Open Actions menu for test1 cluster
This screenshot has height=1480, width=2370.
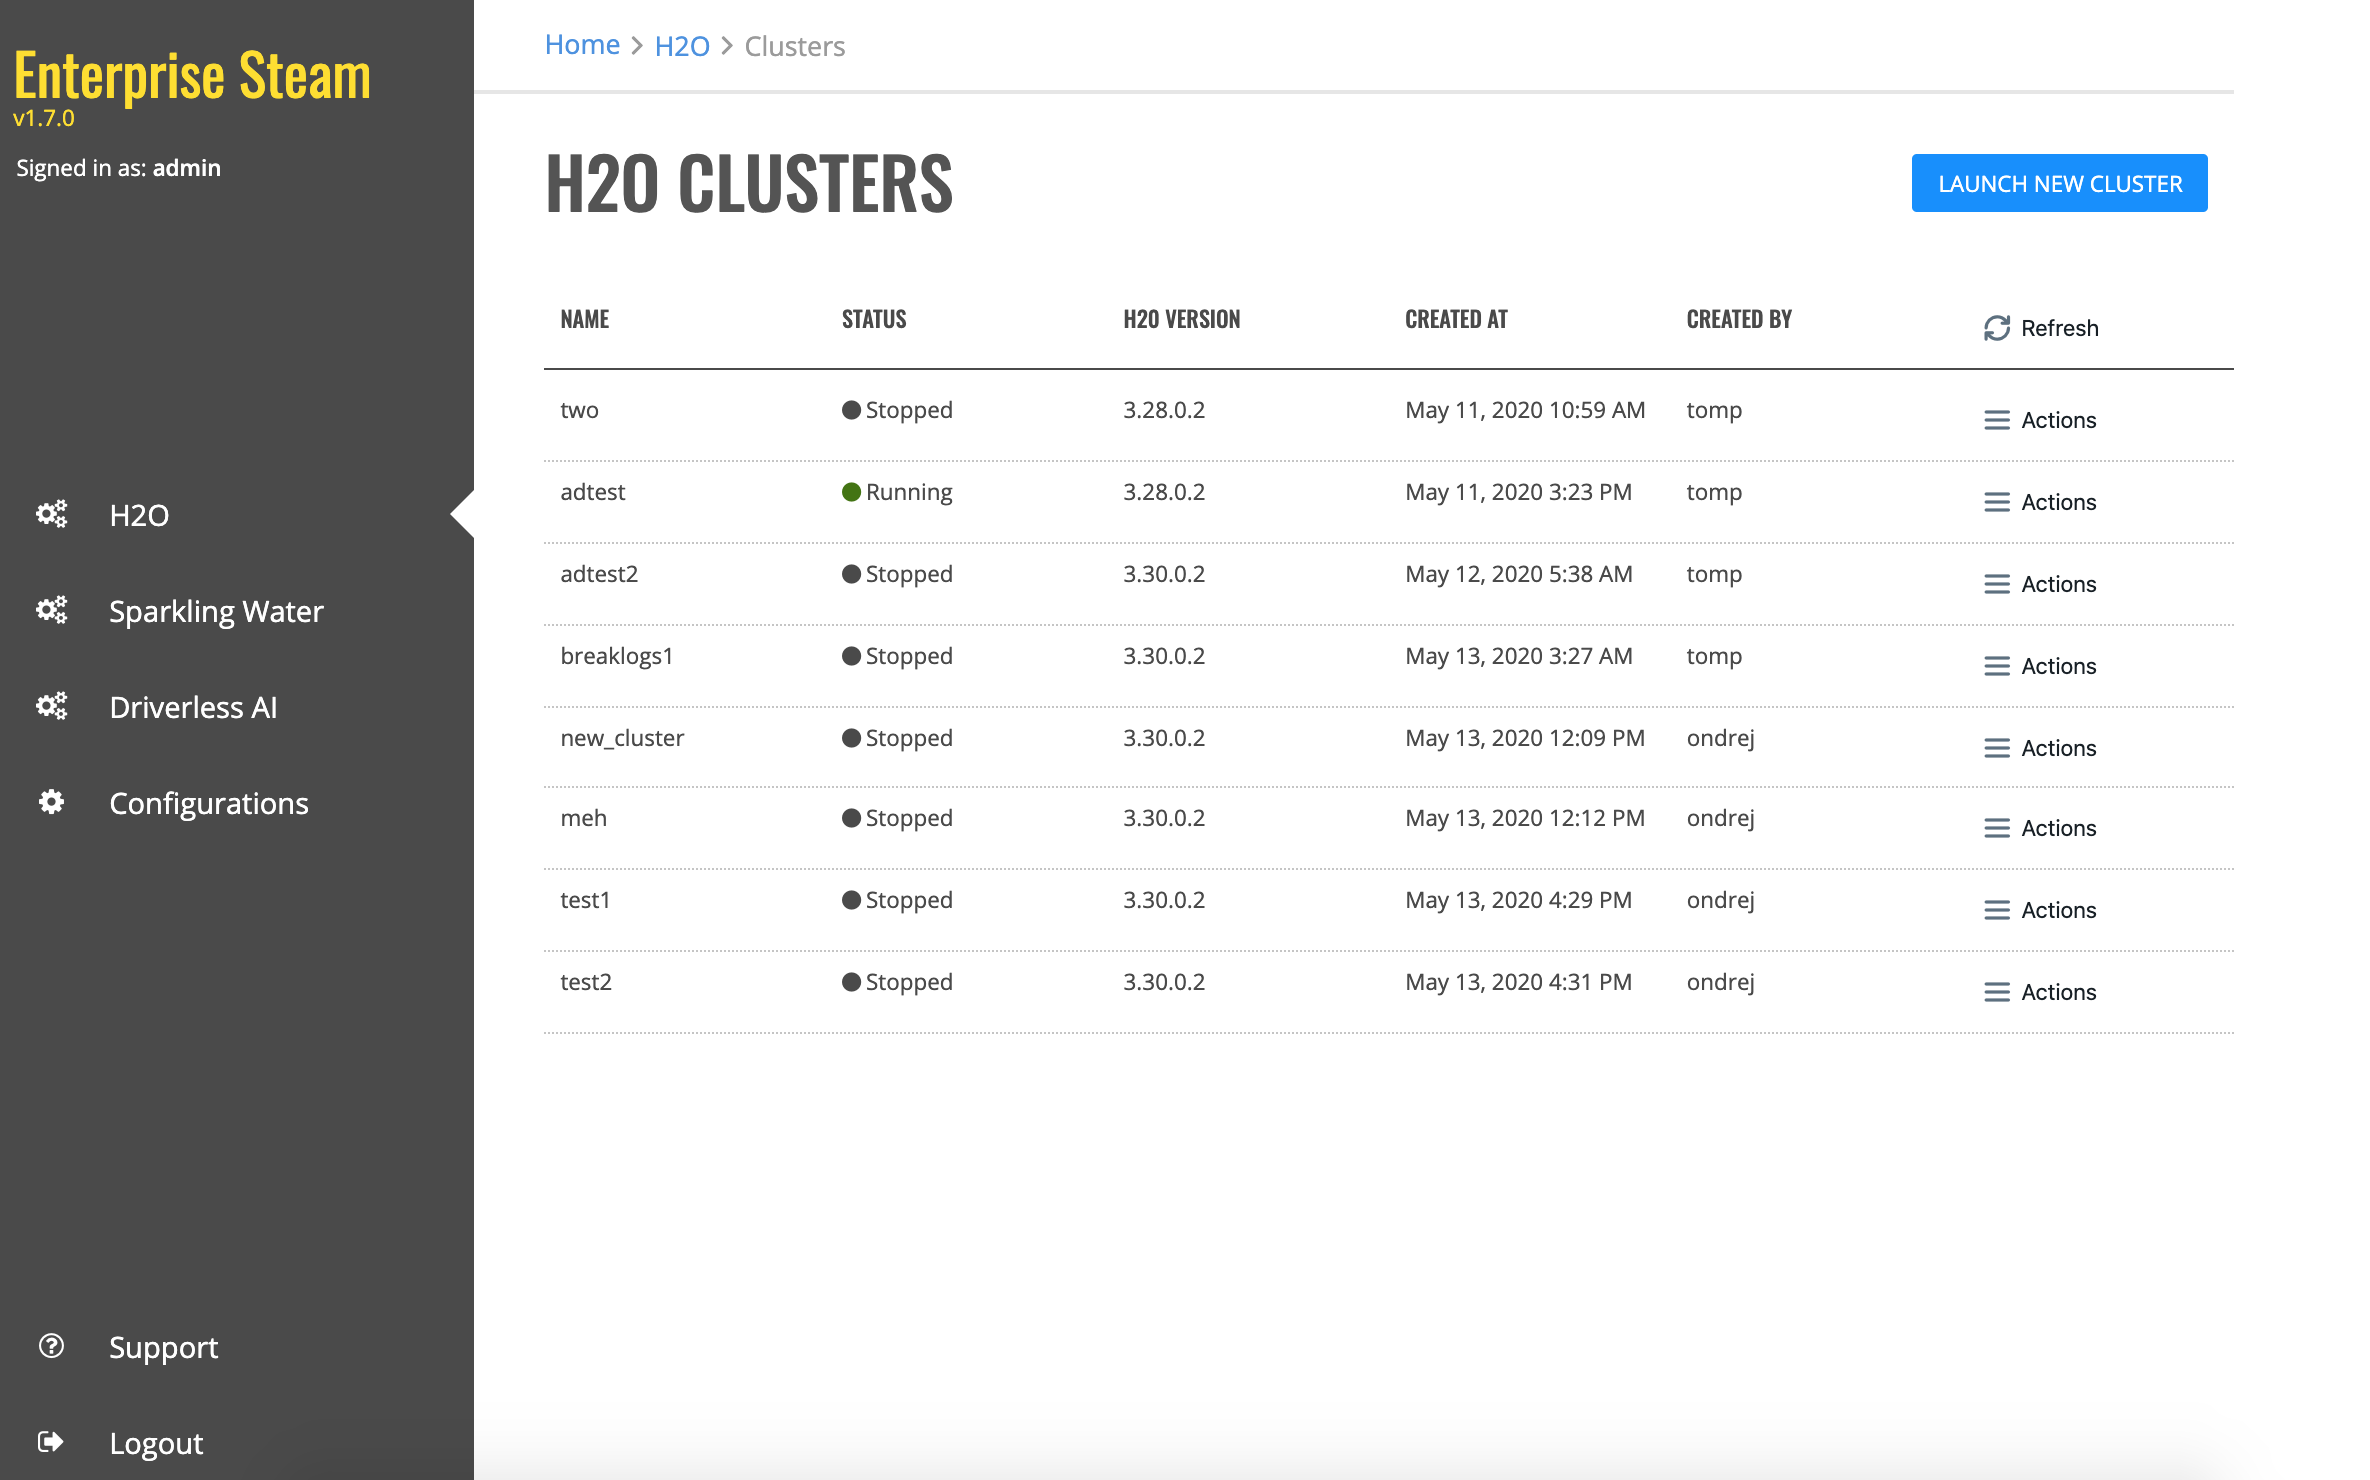[x=2040, y=910]
